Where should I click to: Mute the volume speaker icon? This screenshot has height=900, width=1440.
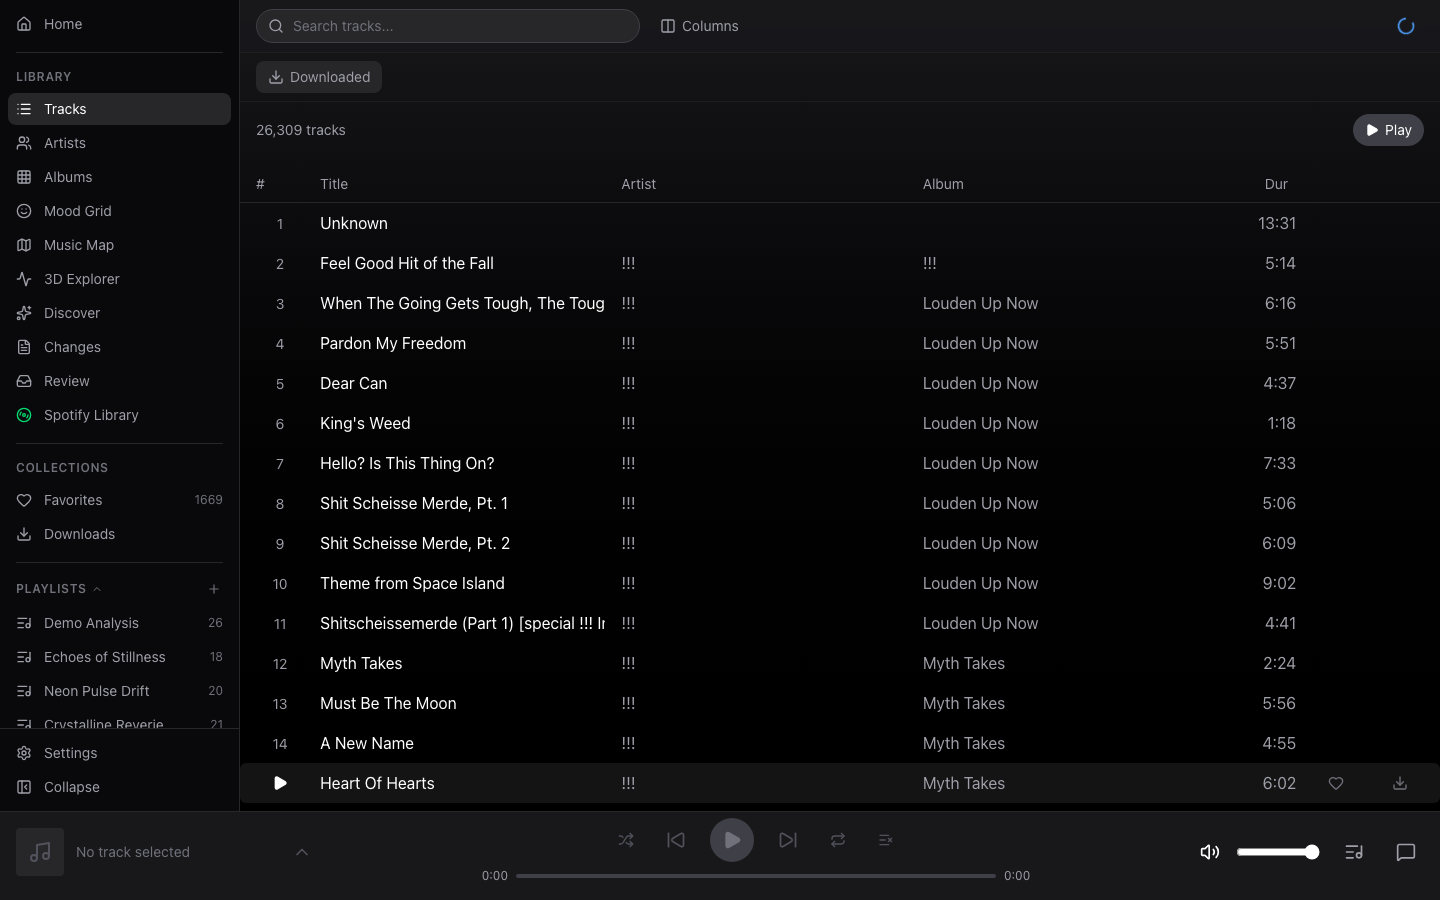(1209, 852)
